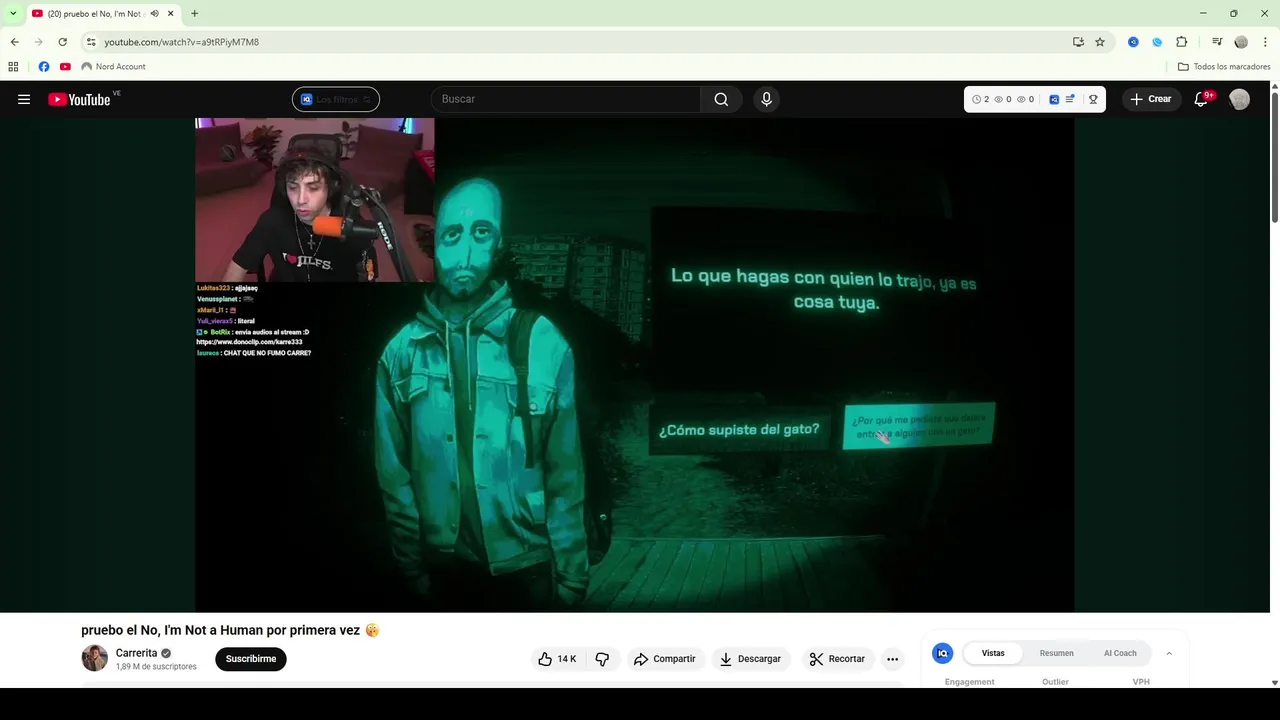Switch to the Vistas tab
The width and height of the screenshot is (1280, 720).
point(993,653)
